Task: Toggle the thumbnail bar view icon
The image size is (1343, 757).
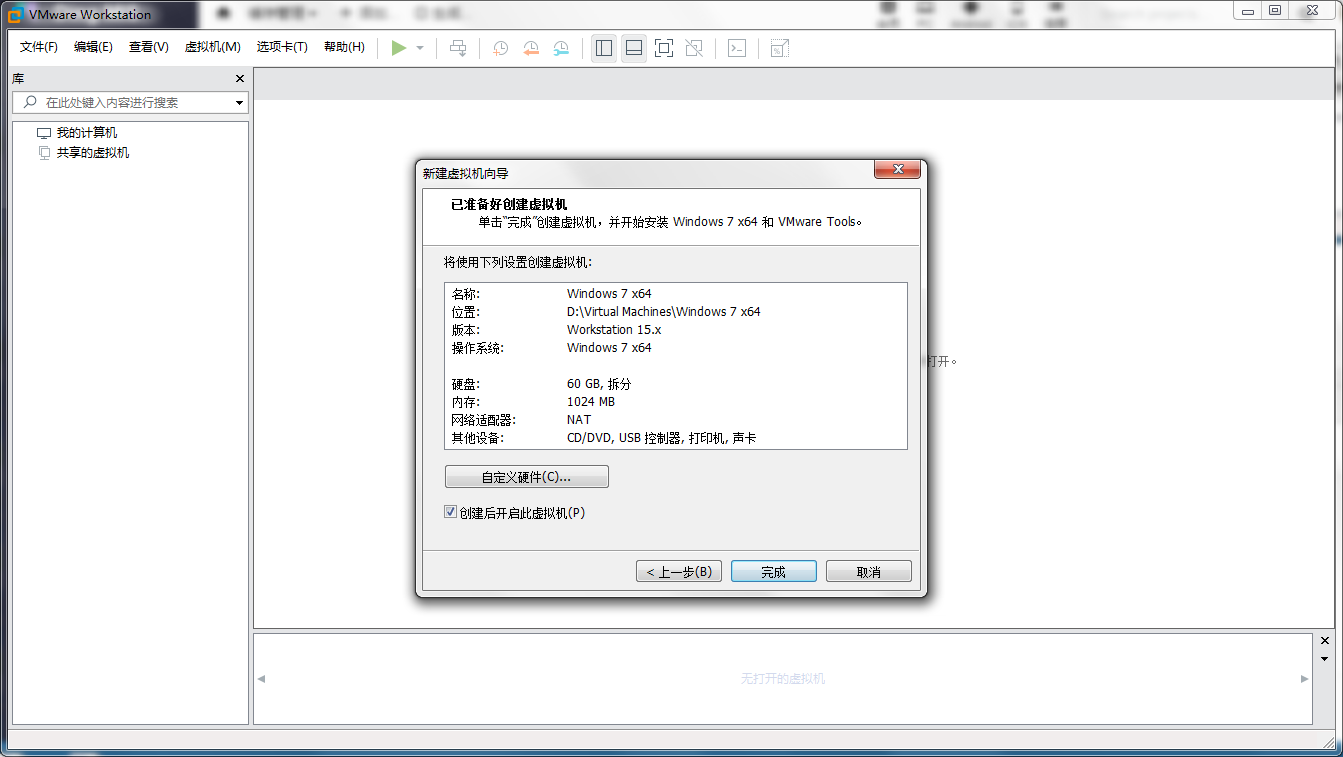Action: tap(633, 48)
